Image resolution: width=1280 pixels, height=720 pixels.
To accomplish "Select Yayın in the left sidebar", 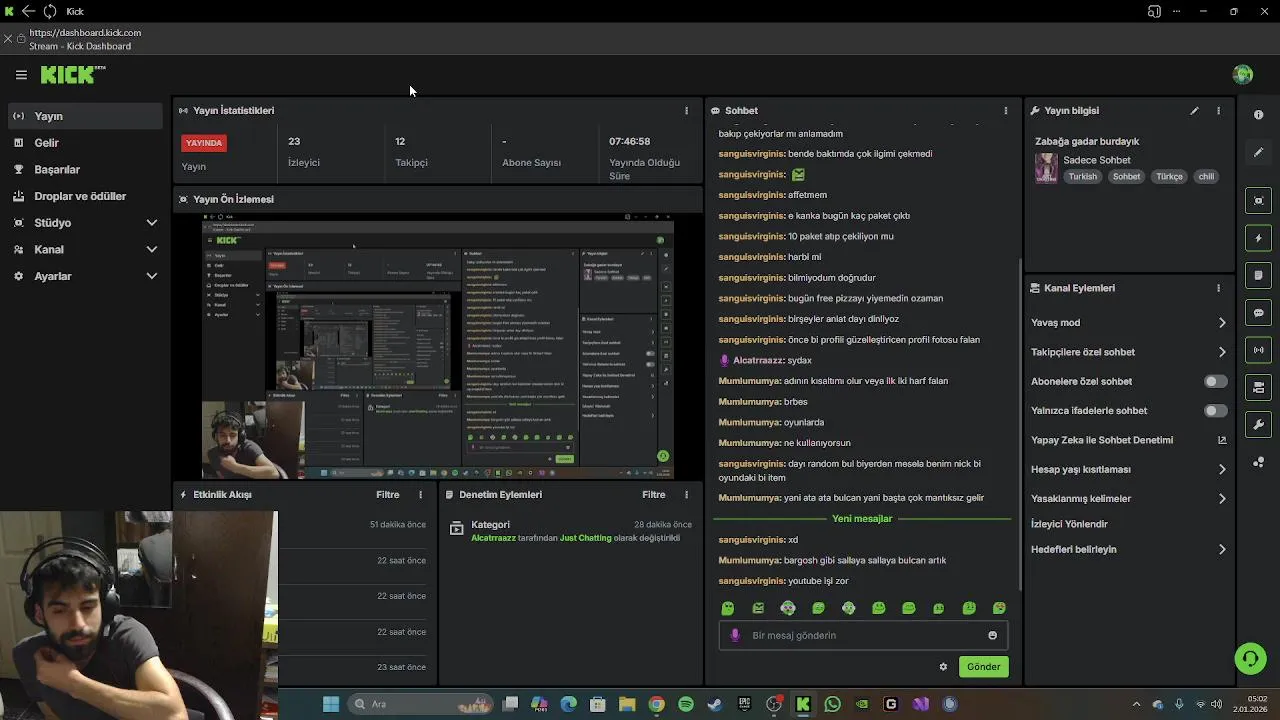I will pyautogui.click(x=84, y=116).
